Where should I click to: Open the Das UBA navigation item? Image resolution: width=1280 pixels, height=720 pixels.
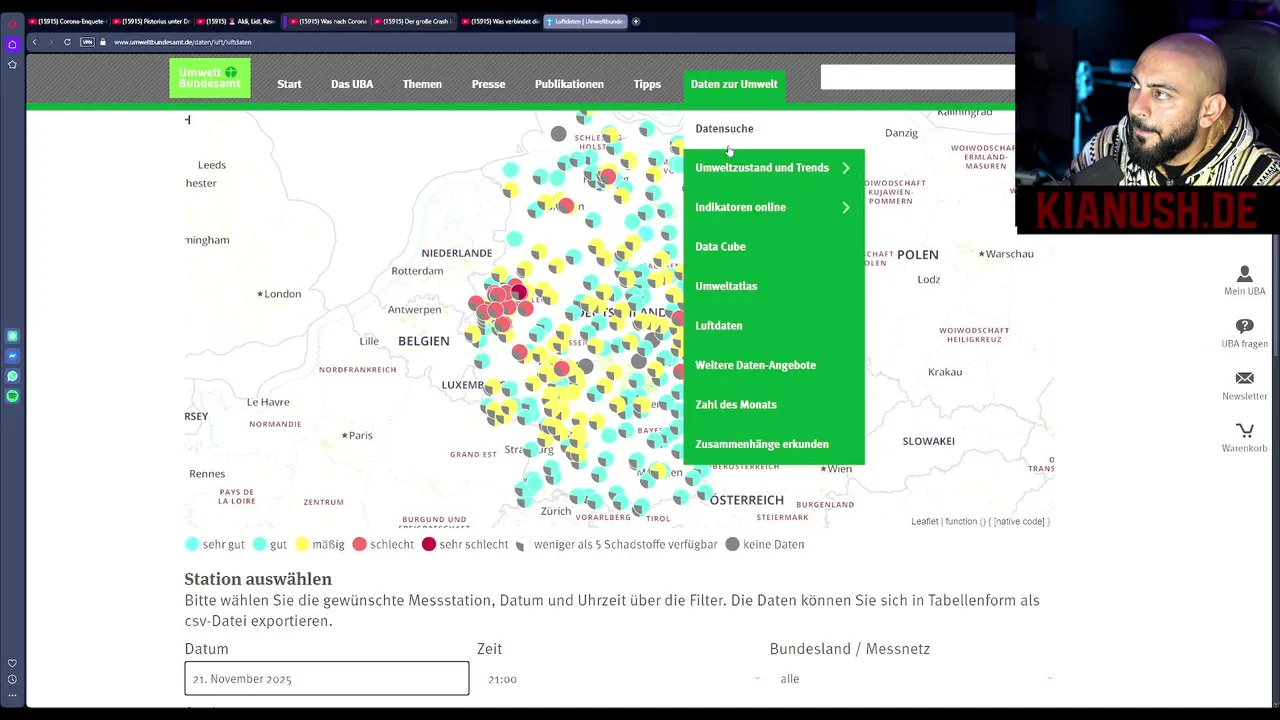[x=352, y=84]
